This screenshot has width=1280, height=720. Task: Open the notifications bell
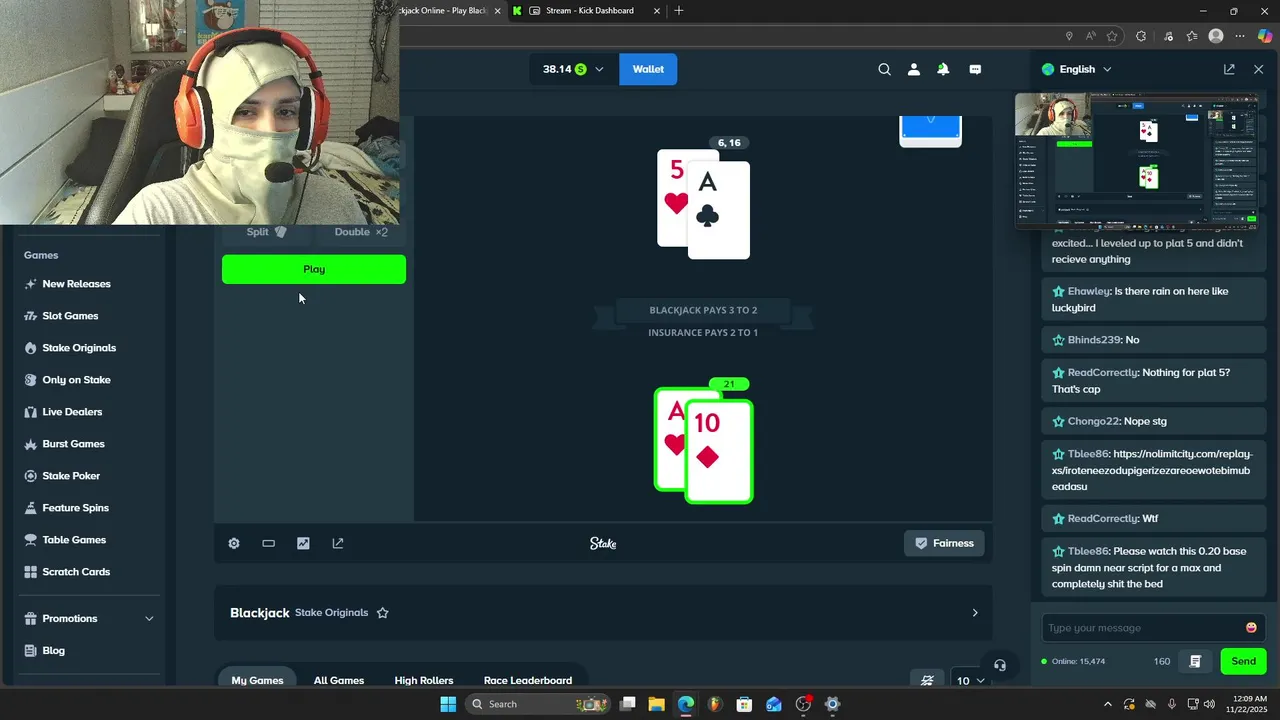(x=943, y=69)
